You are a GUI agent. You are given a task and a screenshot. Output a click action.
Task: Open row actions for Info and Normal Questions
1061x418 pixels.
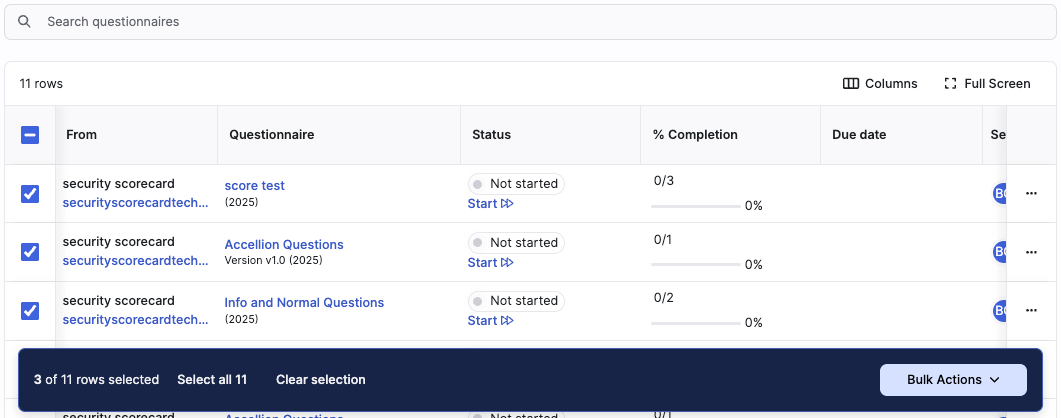click(1031, 310)
